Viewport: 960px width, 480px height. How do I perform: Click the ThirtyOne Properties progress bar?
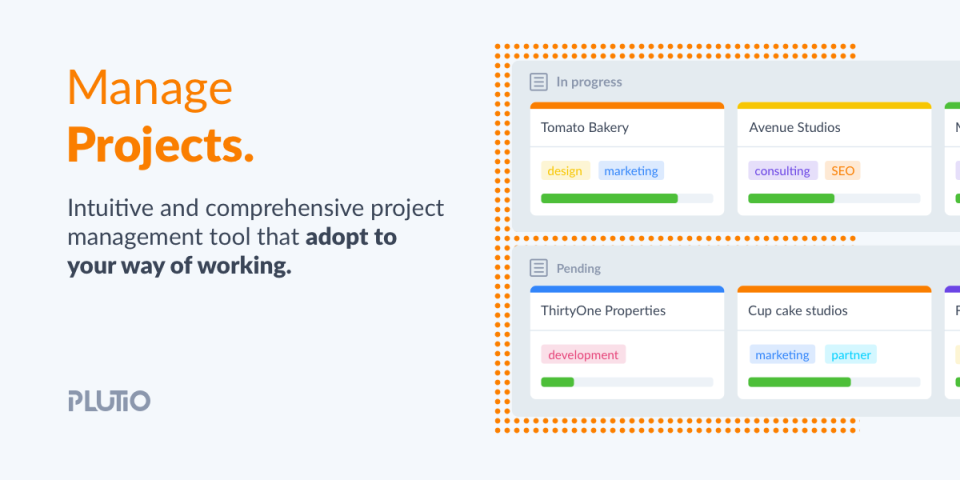coord(626,382)
